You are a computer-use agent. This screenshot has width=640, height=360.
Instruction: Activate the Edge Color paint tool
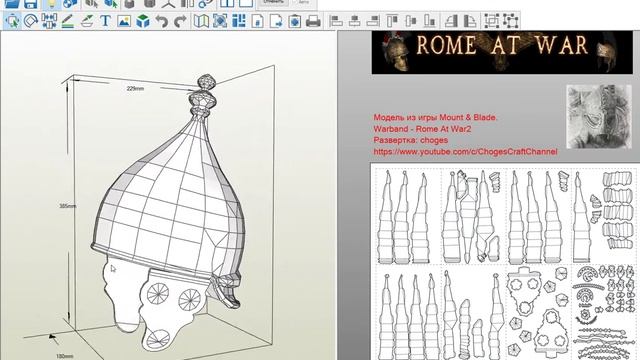point(87,21)
